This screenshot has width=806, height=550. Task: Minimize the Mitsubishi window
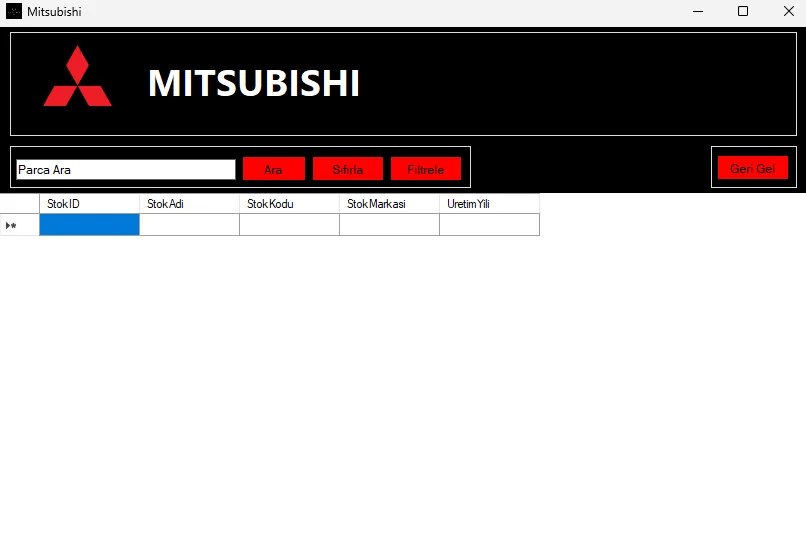tap(698, 11)
